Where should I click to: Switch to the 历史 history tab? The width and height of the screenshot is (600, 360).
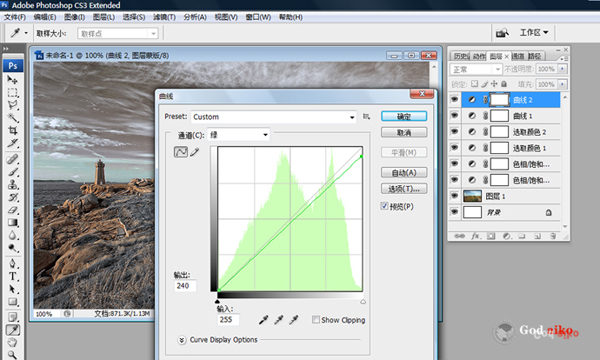[461, 56]
